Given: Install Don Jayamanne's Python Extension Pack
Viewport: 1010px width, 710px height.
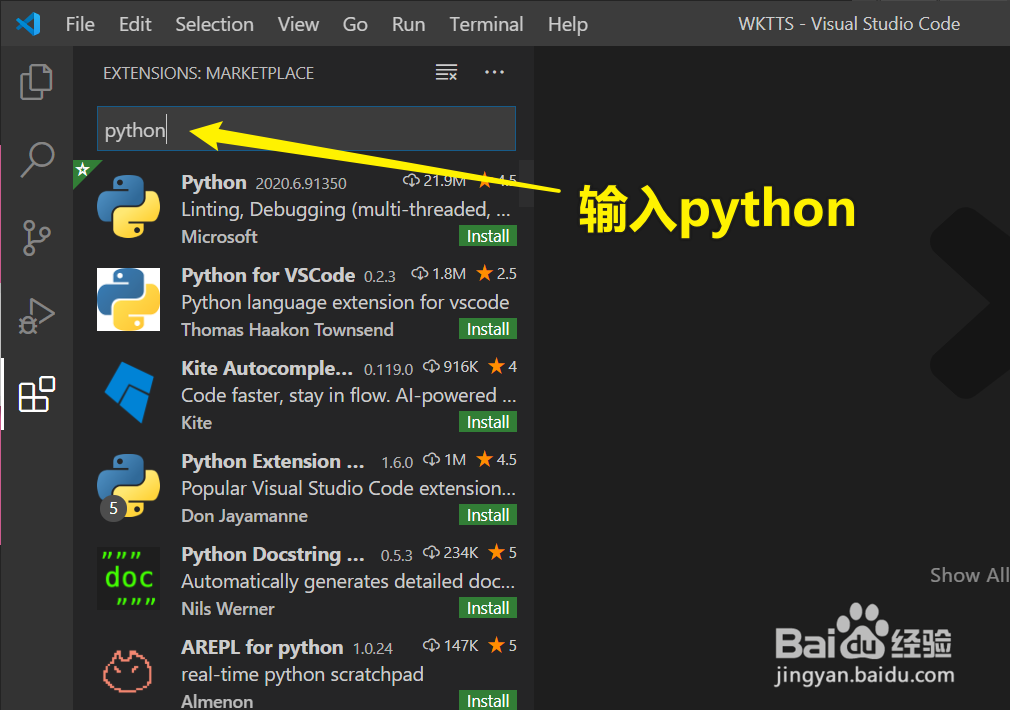Looking at the screenshot, I should point(488,515).
